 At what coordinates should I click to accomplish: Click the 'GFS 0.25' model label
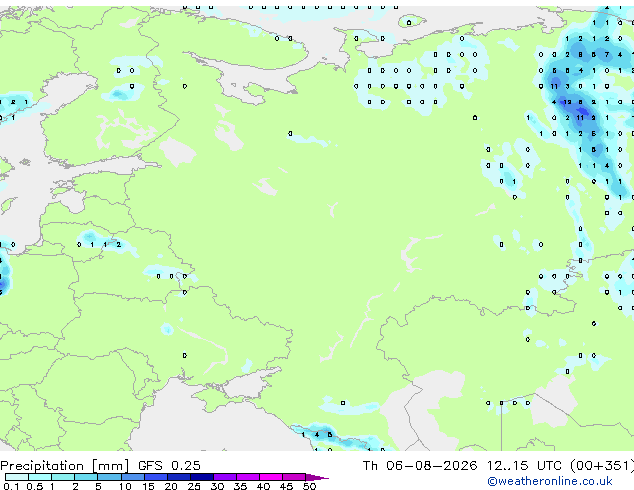click(x=169, y=466)
